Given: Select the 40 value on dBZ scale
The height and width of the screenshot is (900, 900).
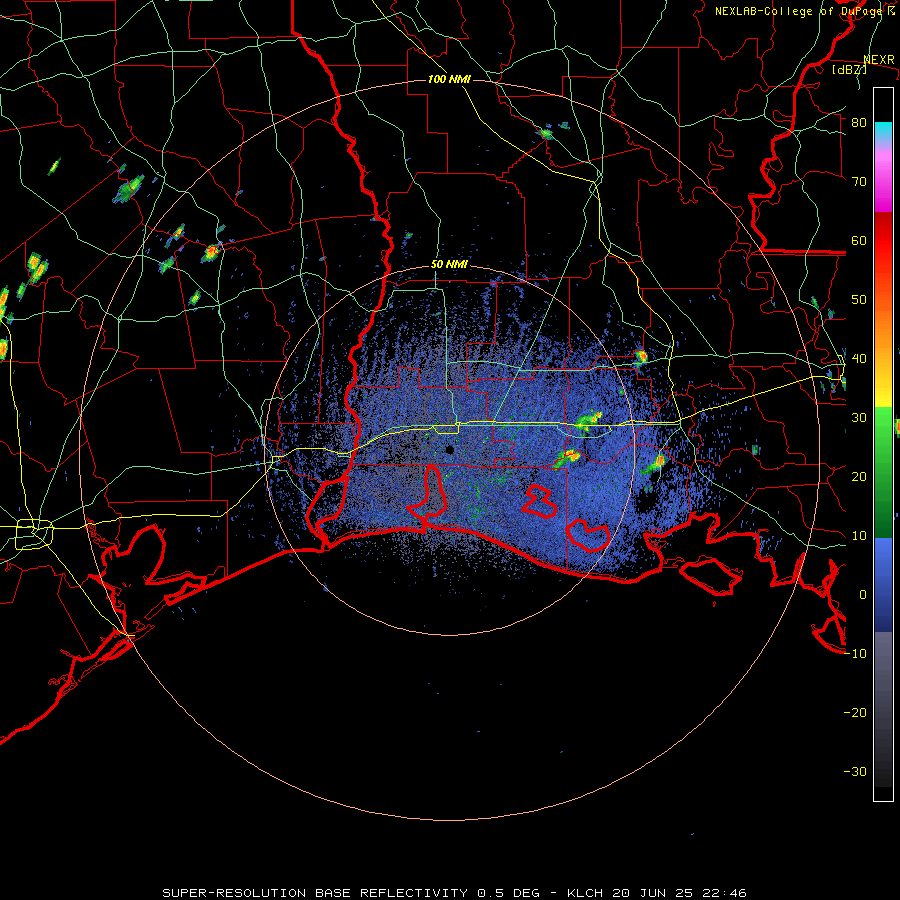Looking at the screenshot, I should 859,359.
